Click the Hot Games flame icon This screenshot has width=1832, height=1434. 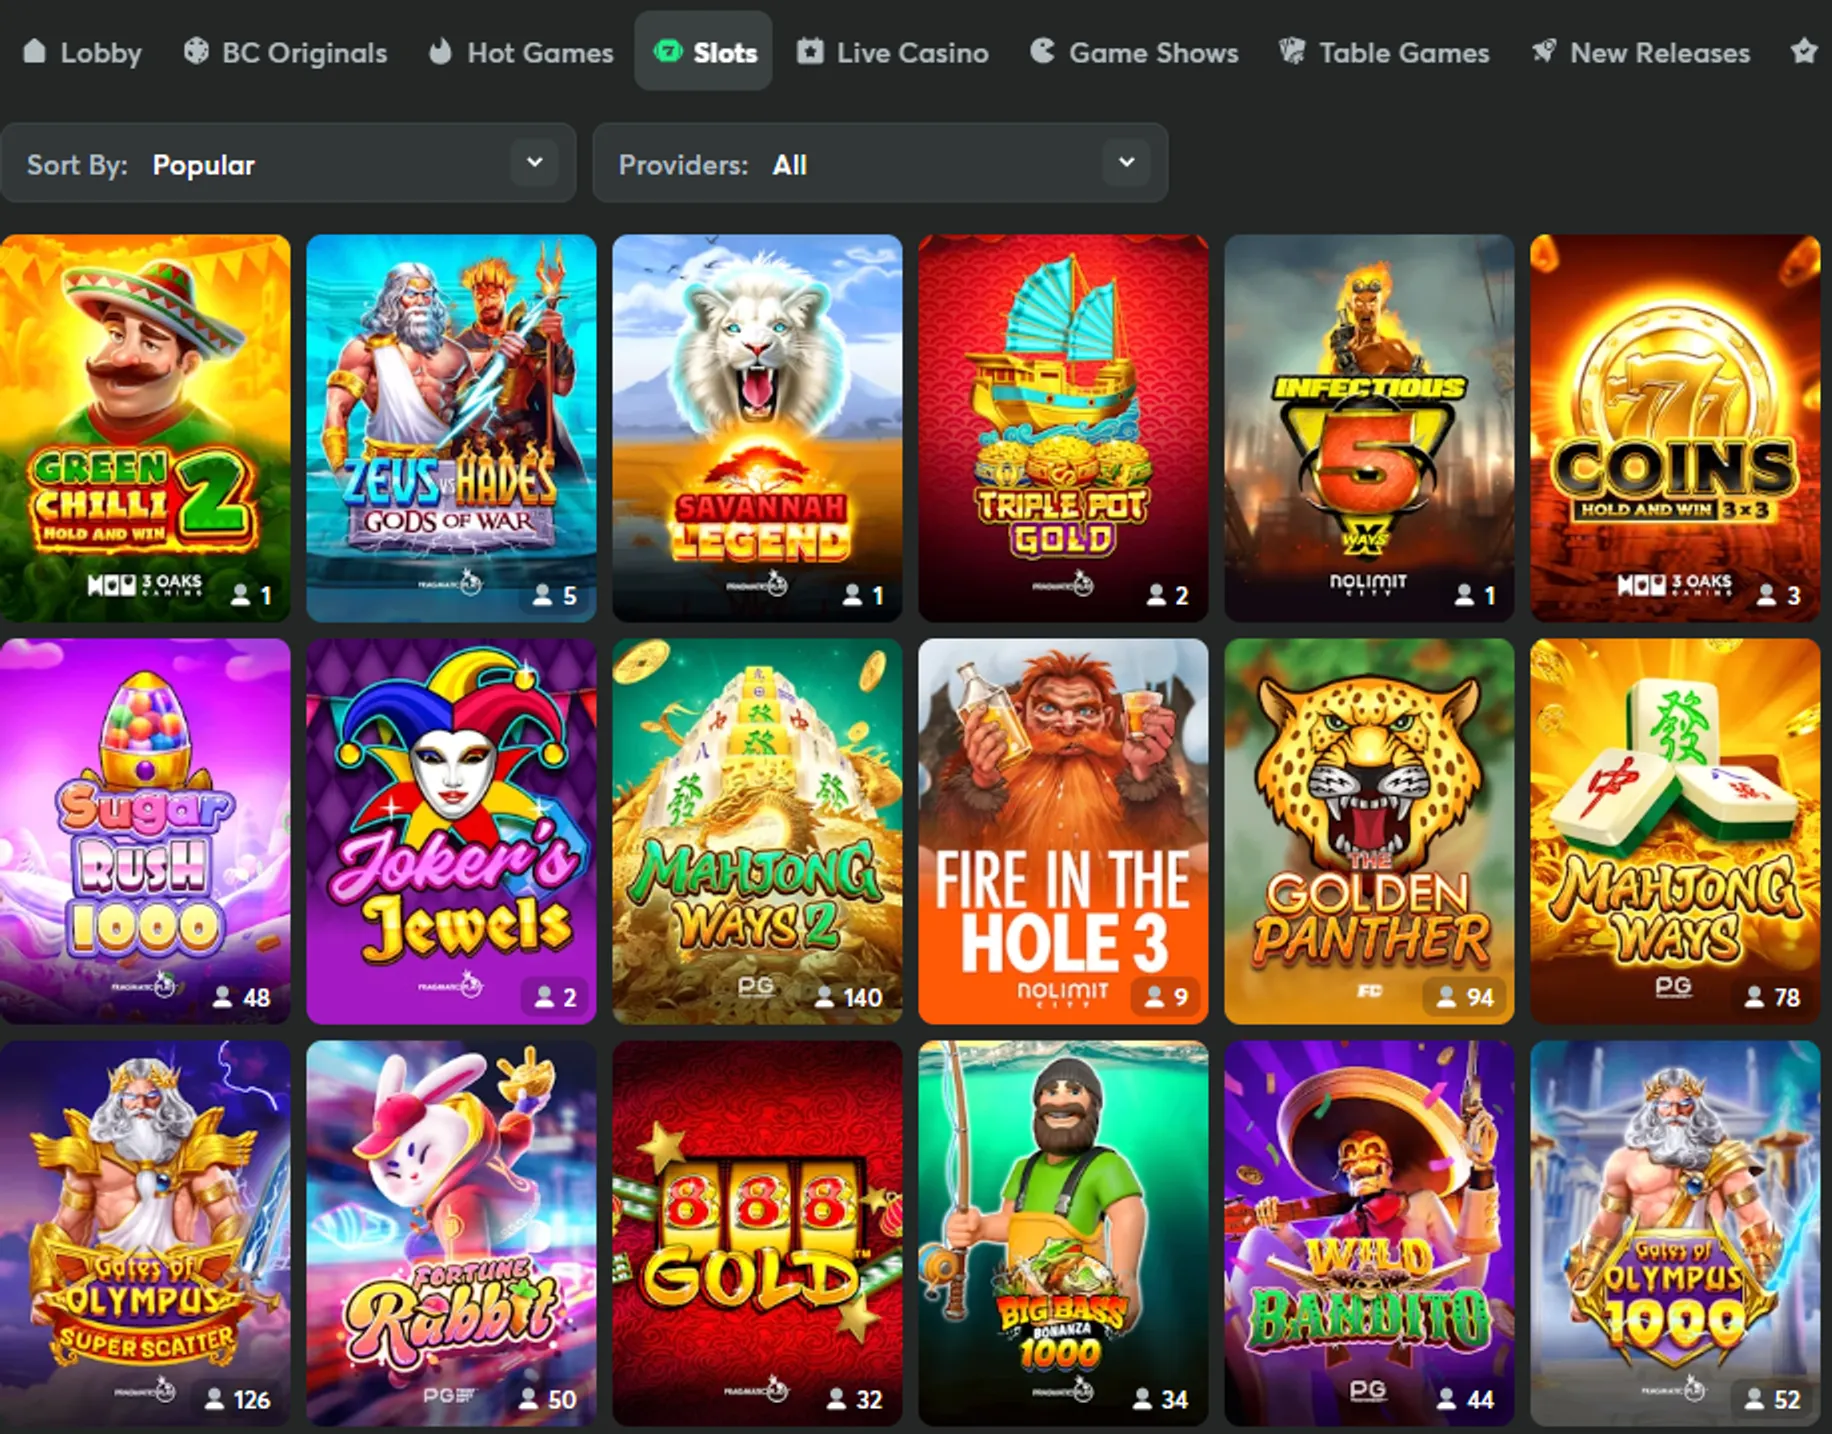click(440, 51)
